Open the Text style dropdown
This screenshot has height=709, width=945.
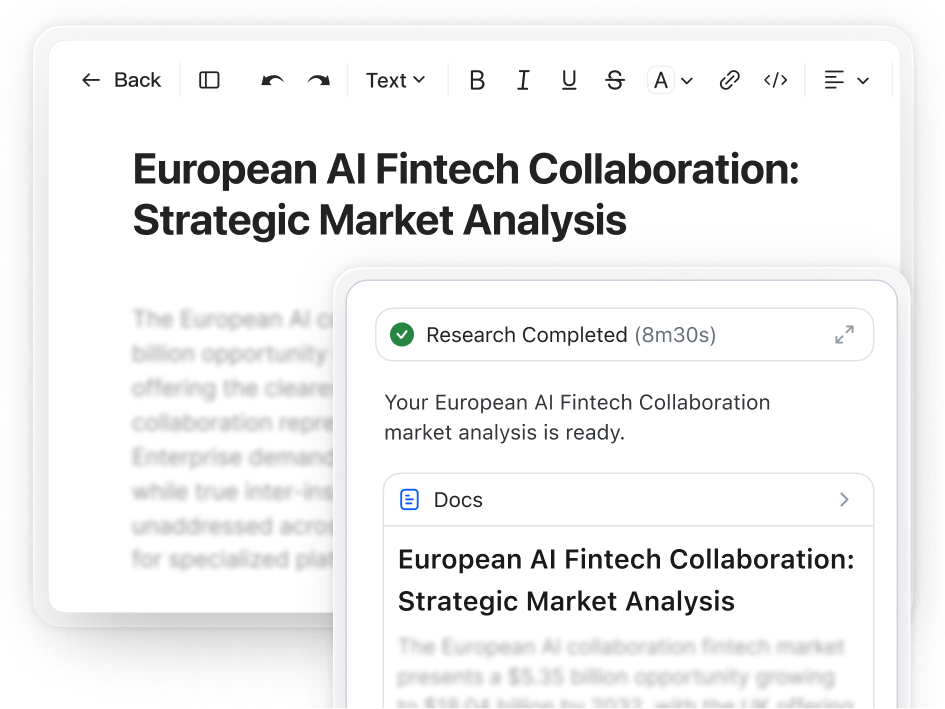[395, 80]
